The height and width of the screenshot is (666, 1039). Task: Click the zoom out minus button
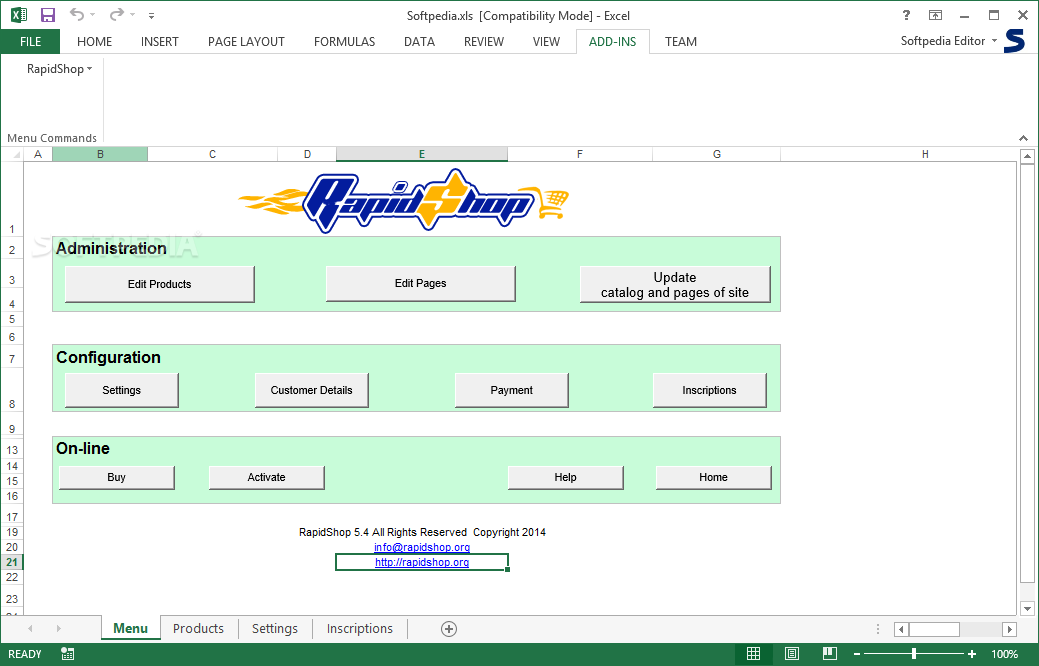pyautogui.click(x=856, y=654)
